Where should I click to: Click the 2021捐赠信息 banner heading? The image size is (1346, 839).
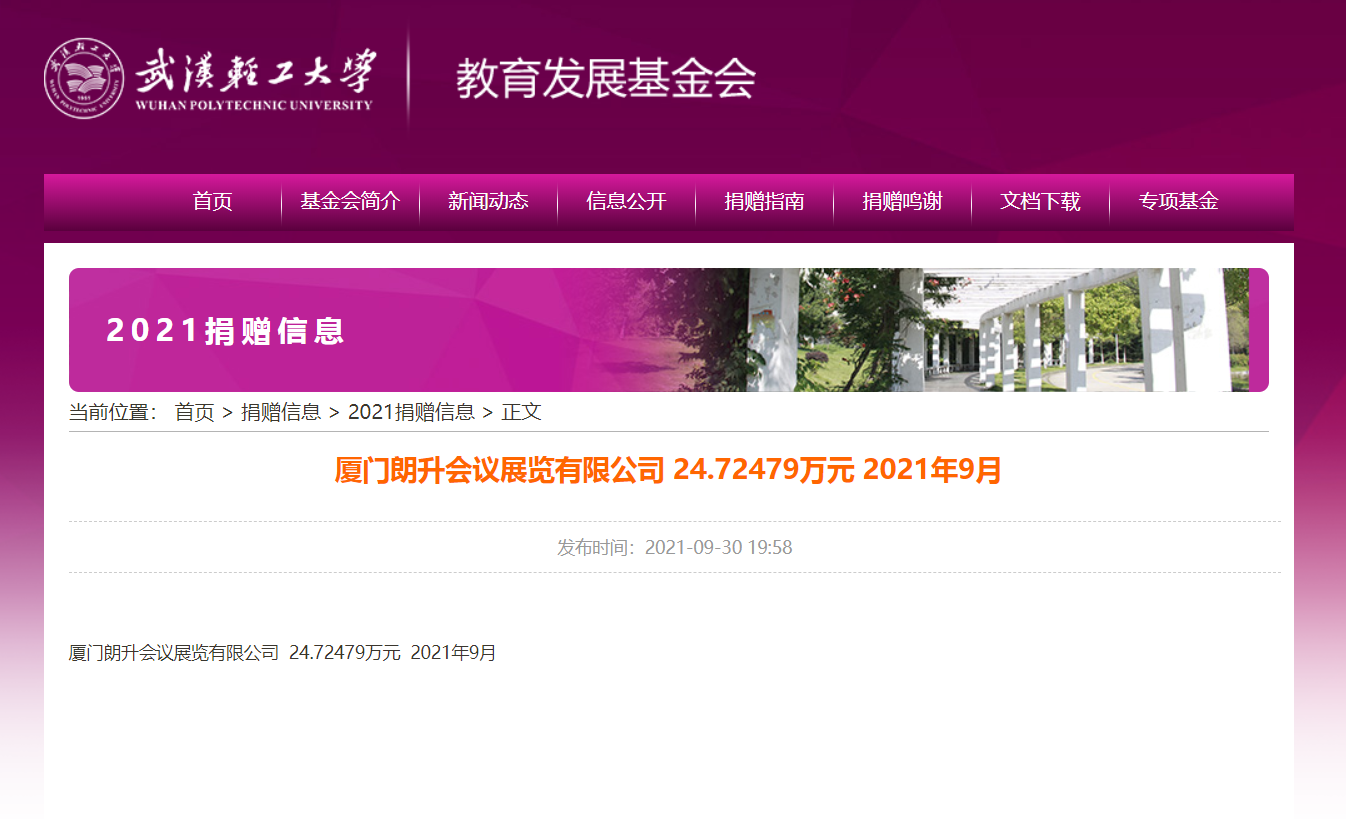tap(226, 331)
